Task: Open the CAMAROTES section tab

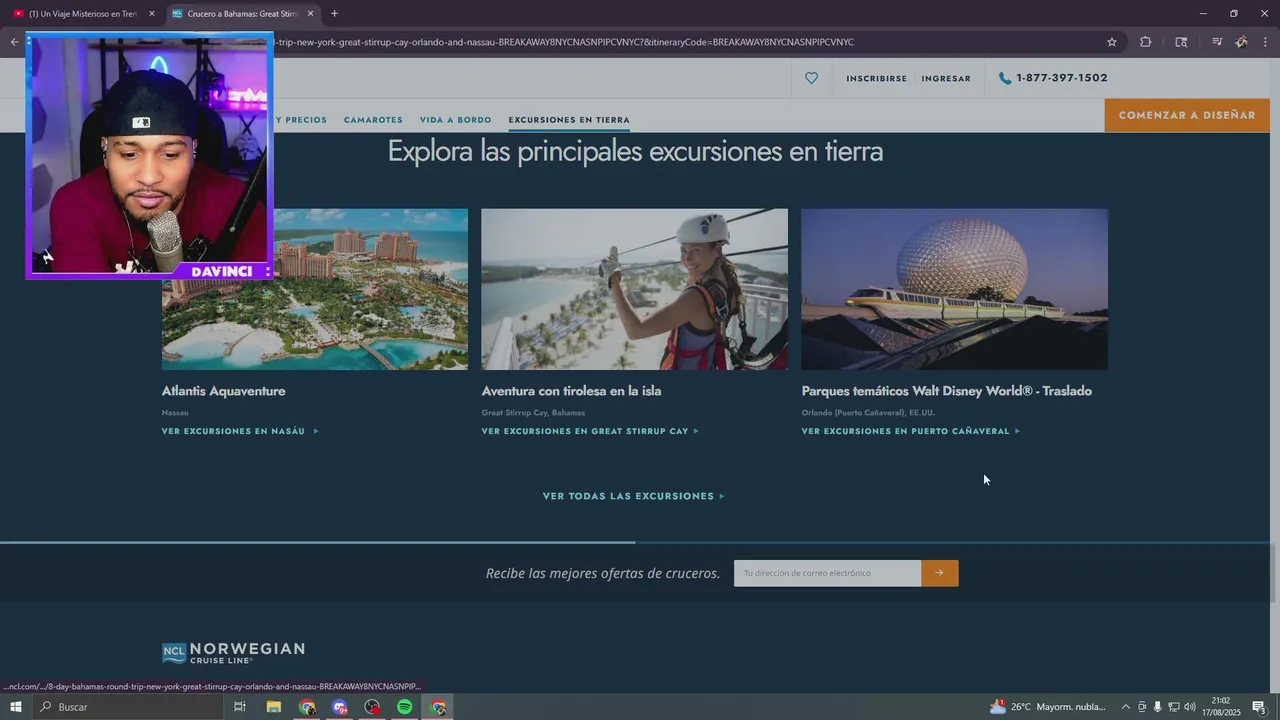Action: (373, 120)
